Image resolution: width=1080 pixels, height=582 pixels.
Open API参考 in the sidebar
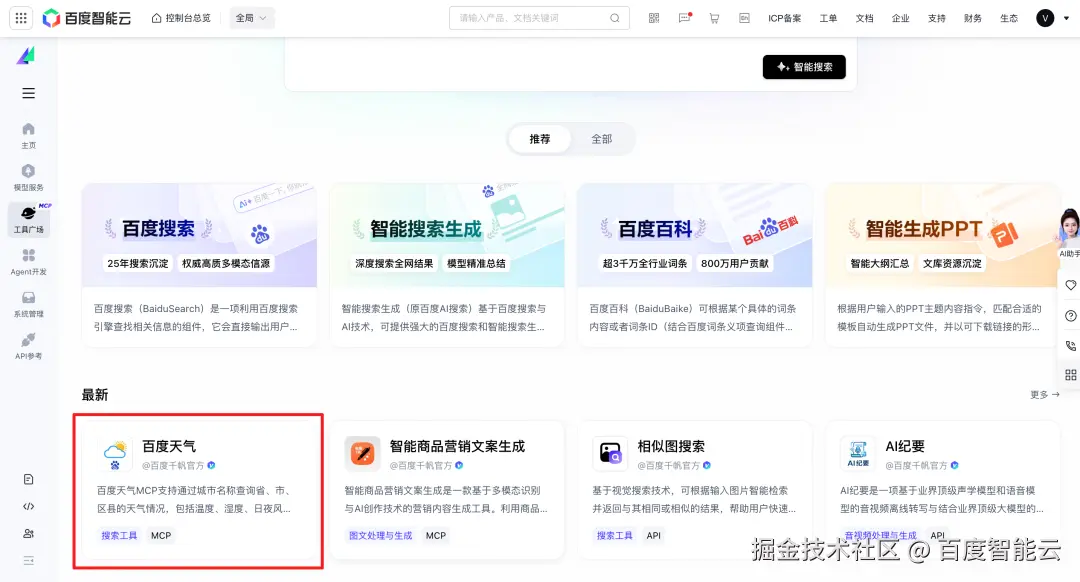point(28,346)
